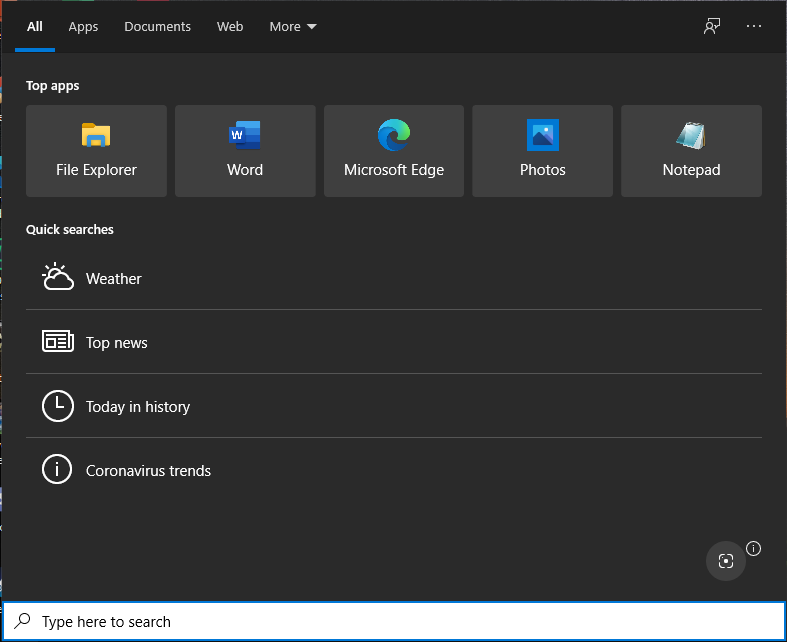Open the feedback person icon

click(x=712, y=26)
